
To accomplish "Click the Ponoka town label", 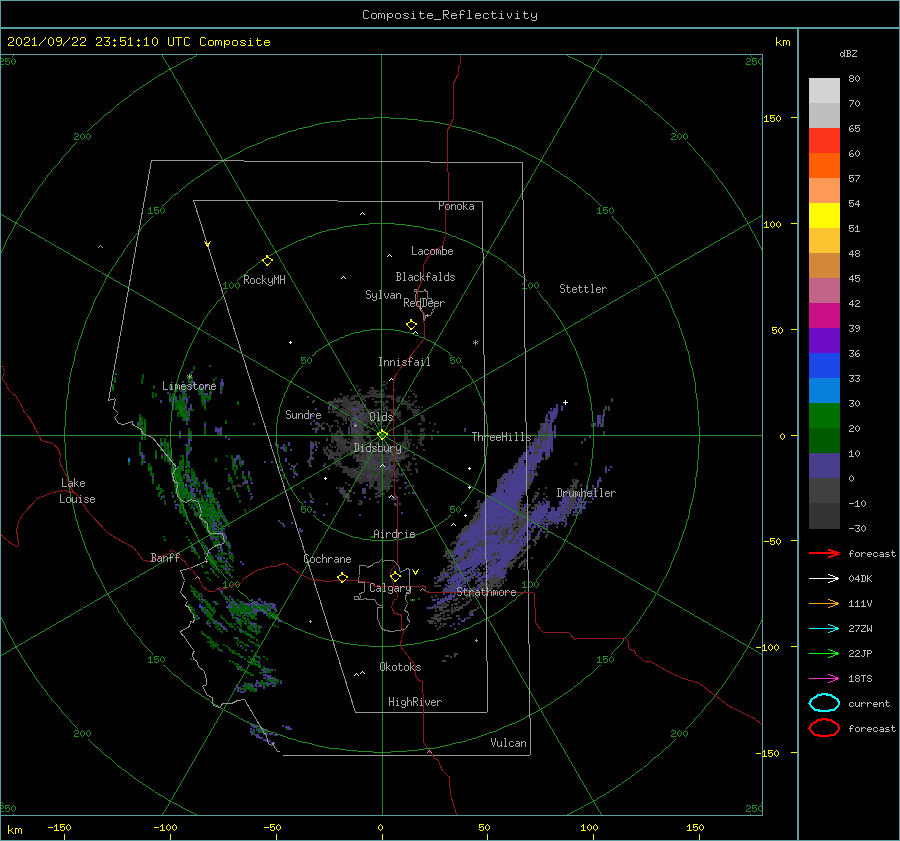I will [456, 206].
